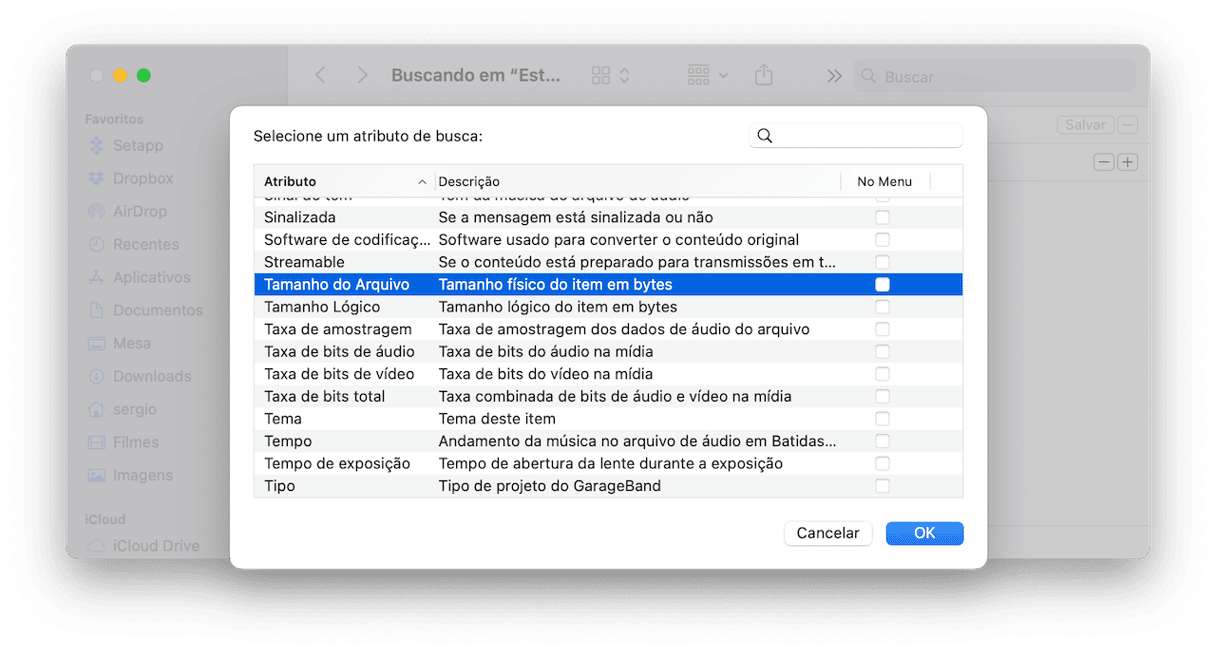Click the sergio home icon in the sidebar
Screen dimensions: 1216x656
pyautogui.click(x=96, y=410)
